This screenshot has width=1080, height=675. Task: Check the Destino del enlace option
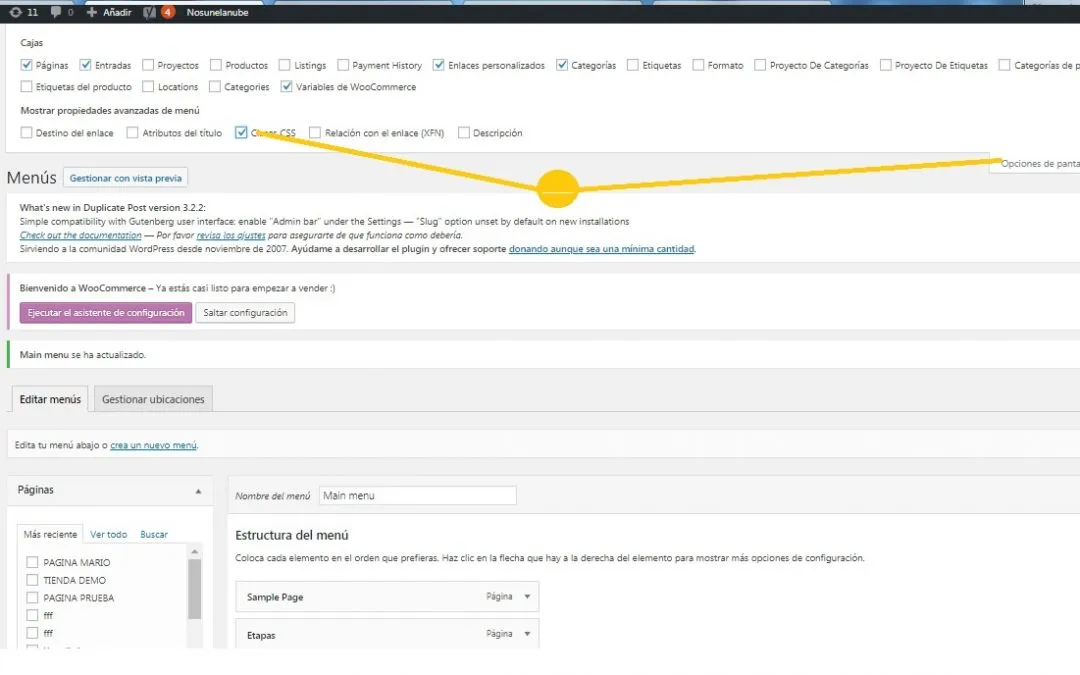pos(27,132)
